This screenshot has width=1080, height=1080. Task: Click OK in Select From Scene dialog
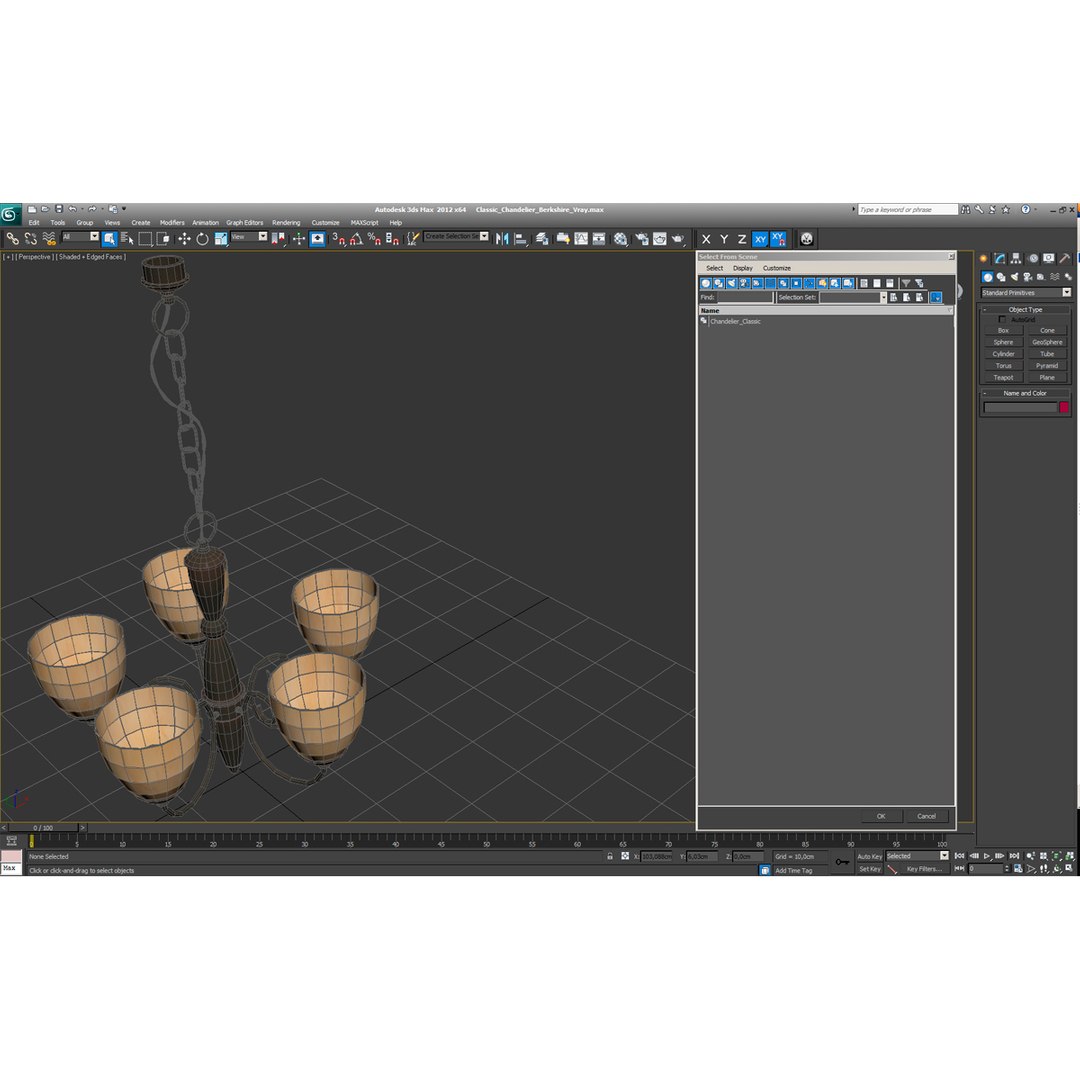tap(881, 816)
